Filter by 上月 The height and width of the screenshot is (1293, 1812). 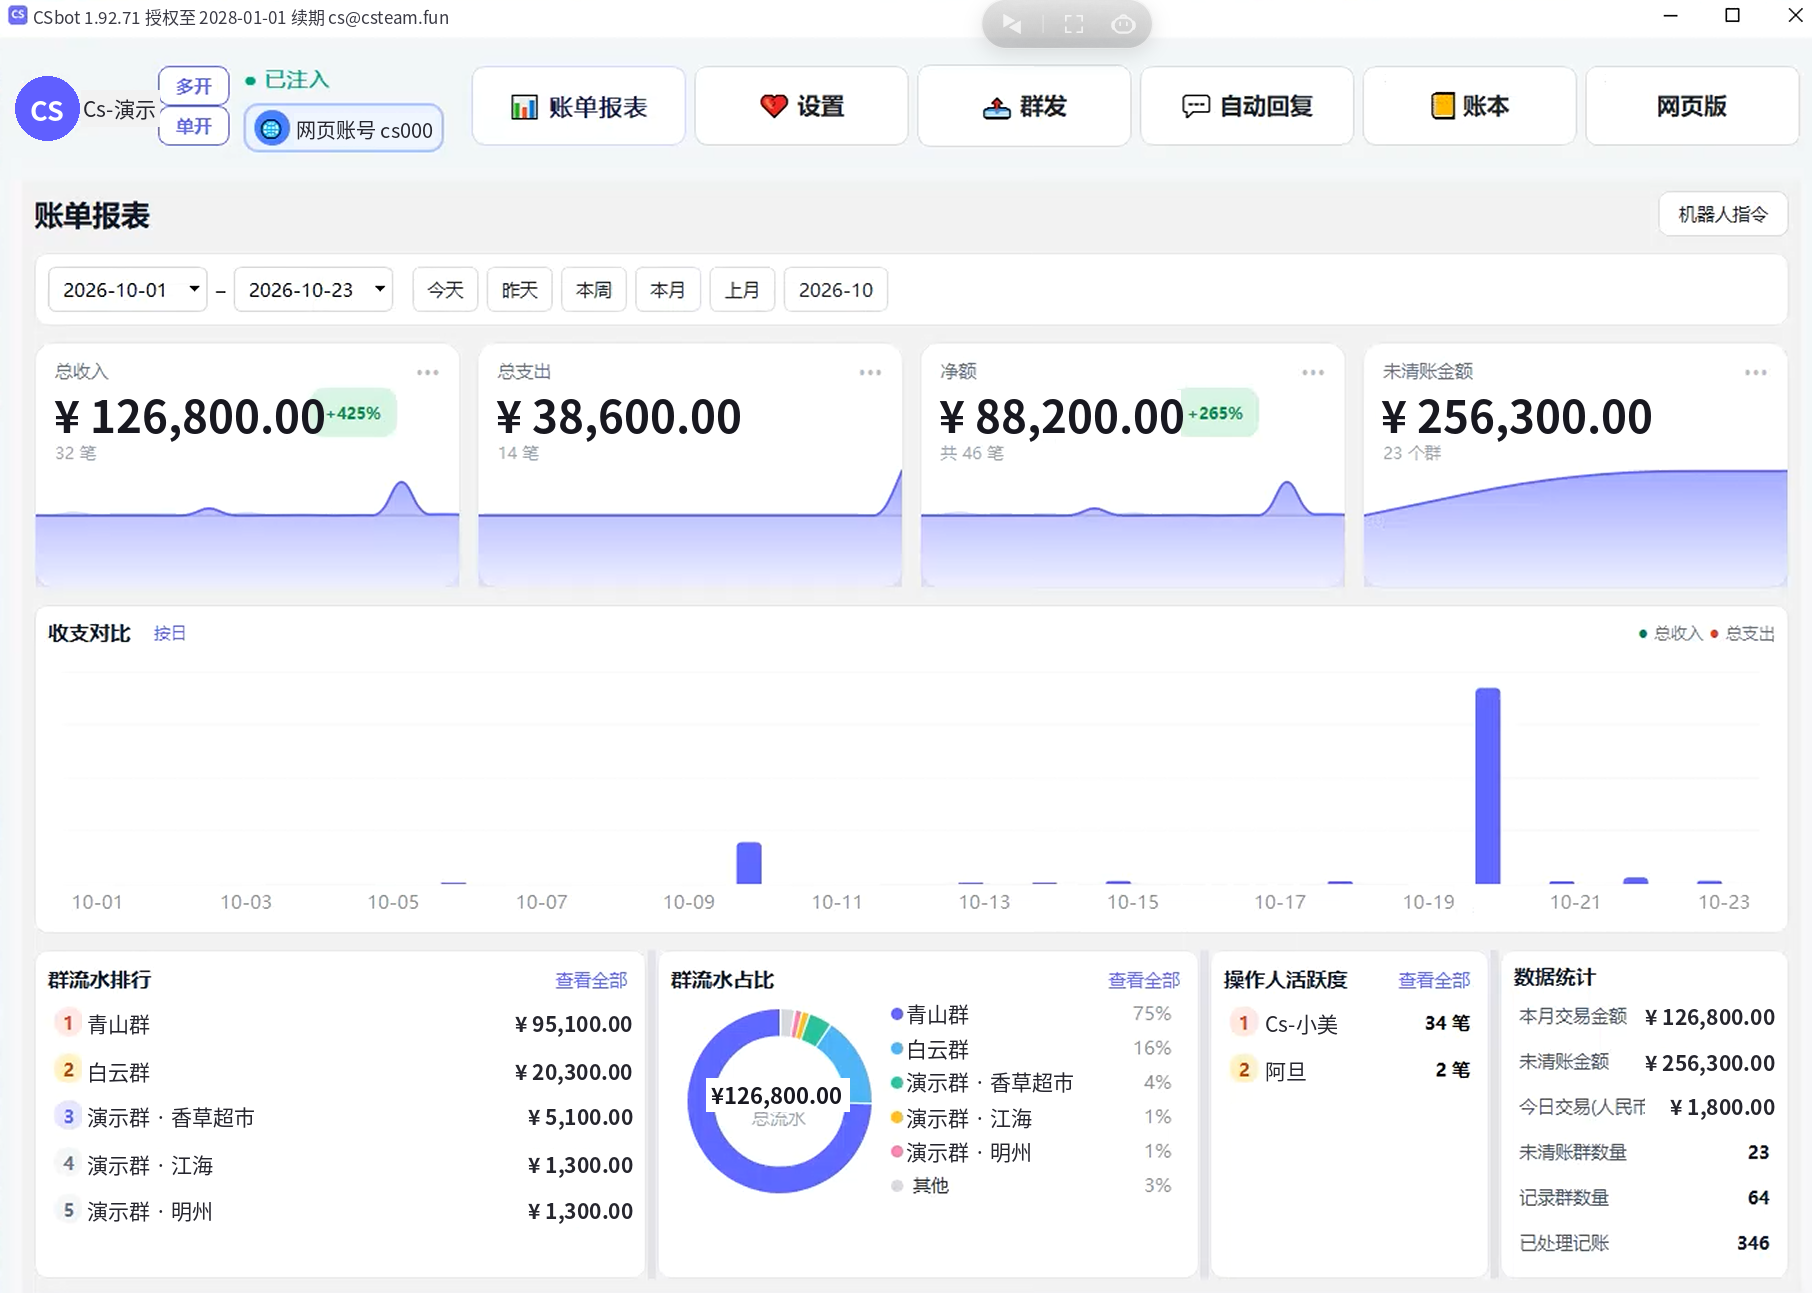pyautogui.click(x=742, y=290)
